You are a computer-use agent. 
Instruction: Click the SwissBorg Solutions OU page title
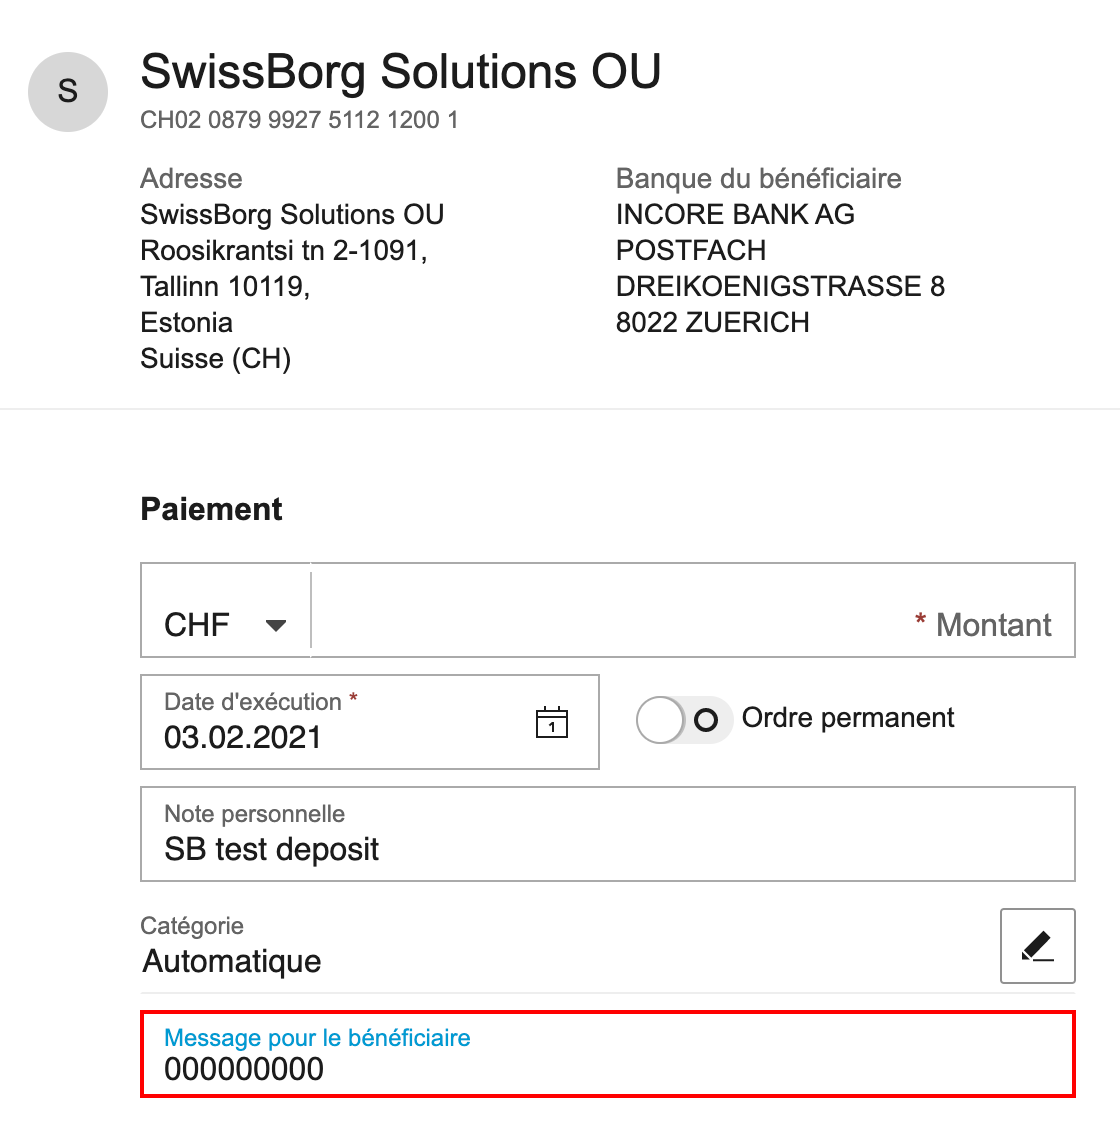[x=400, y=72]
